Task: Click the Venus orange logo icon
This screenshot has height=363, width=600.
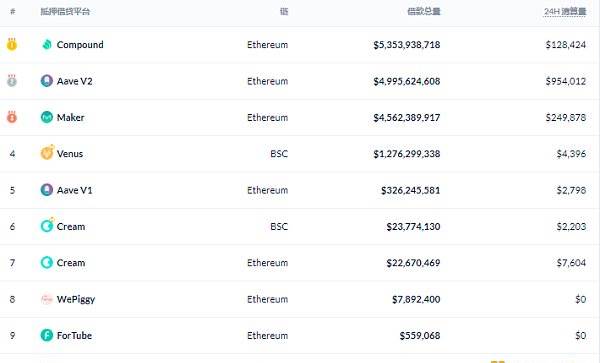Action: [x=47, y=153]
